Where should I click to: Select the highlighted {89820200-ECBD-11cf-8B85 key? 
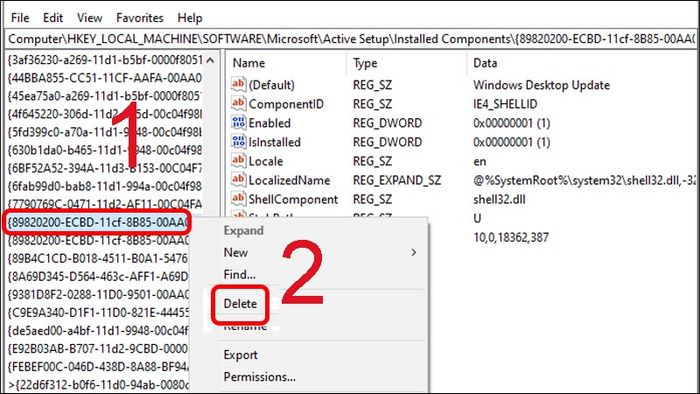click(x=98, y=222)
